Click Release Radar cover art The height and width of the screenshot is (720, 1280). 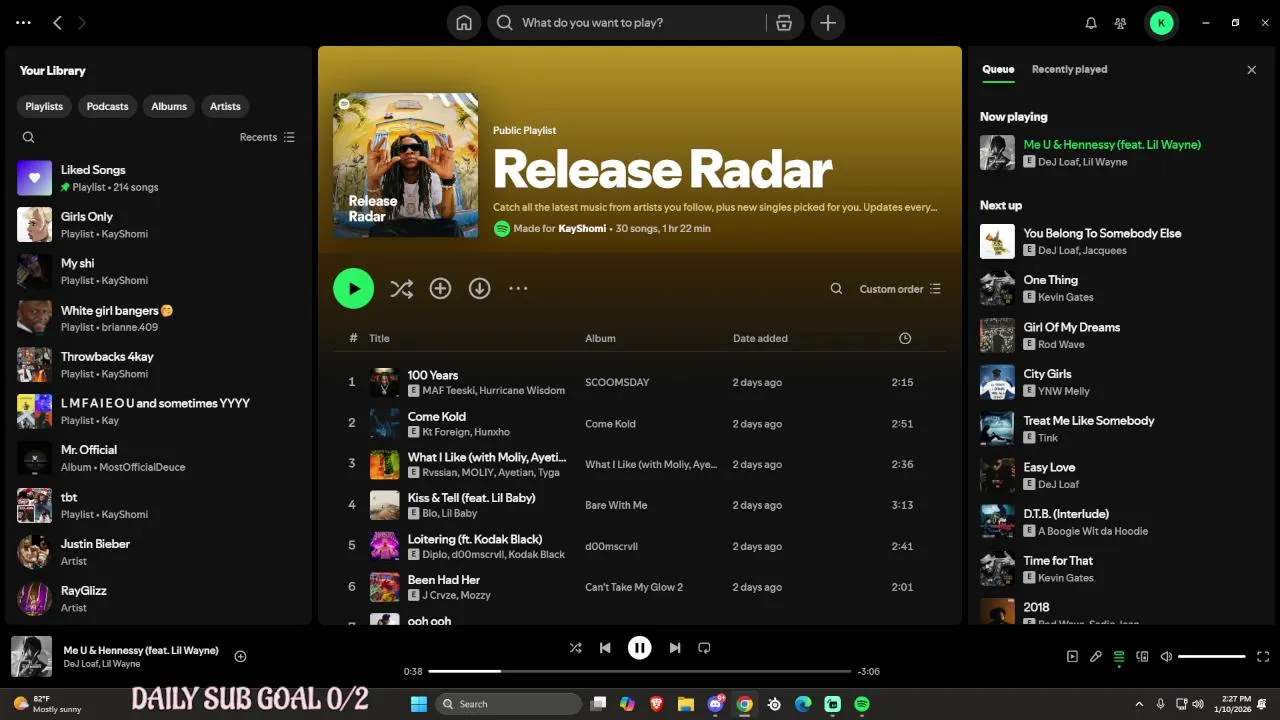click(x=405, y=165)
